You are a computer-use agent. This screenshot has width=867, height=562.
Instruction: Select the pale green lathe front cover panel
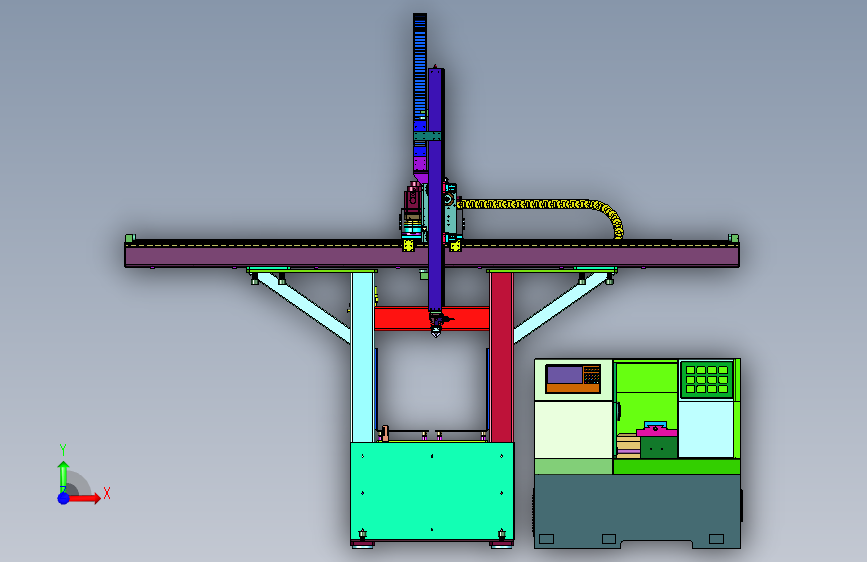pyautogui.click(x=573, y=429)
